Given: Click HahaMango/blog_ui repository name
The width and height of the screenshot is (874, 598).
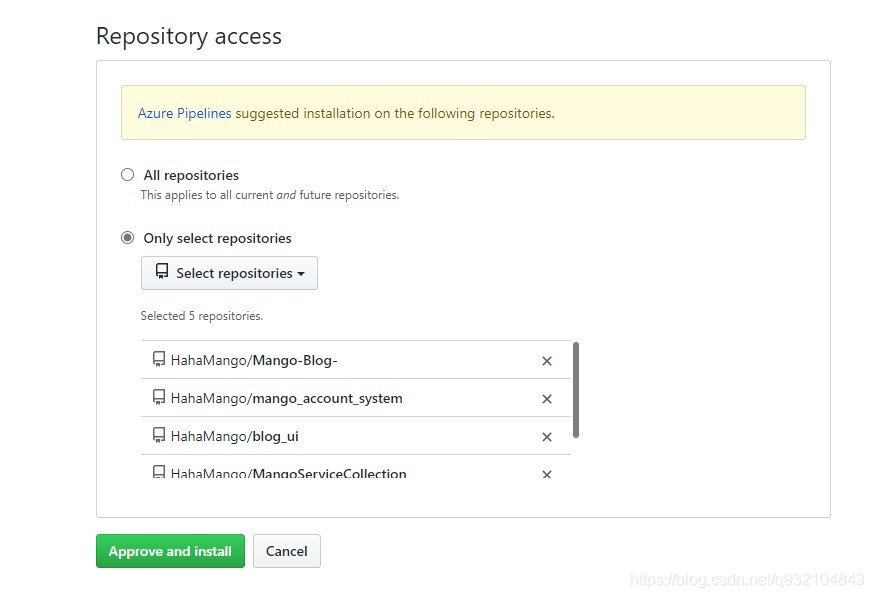Looking at the screenshot, I should point(235,436).
